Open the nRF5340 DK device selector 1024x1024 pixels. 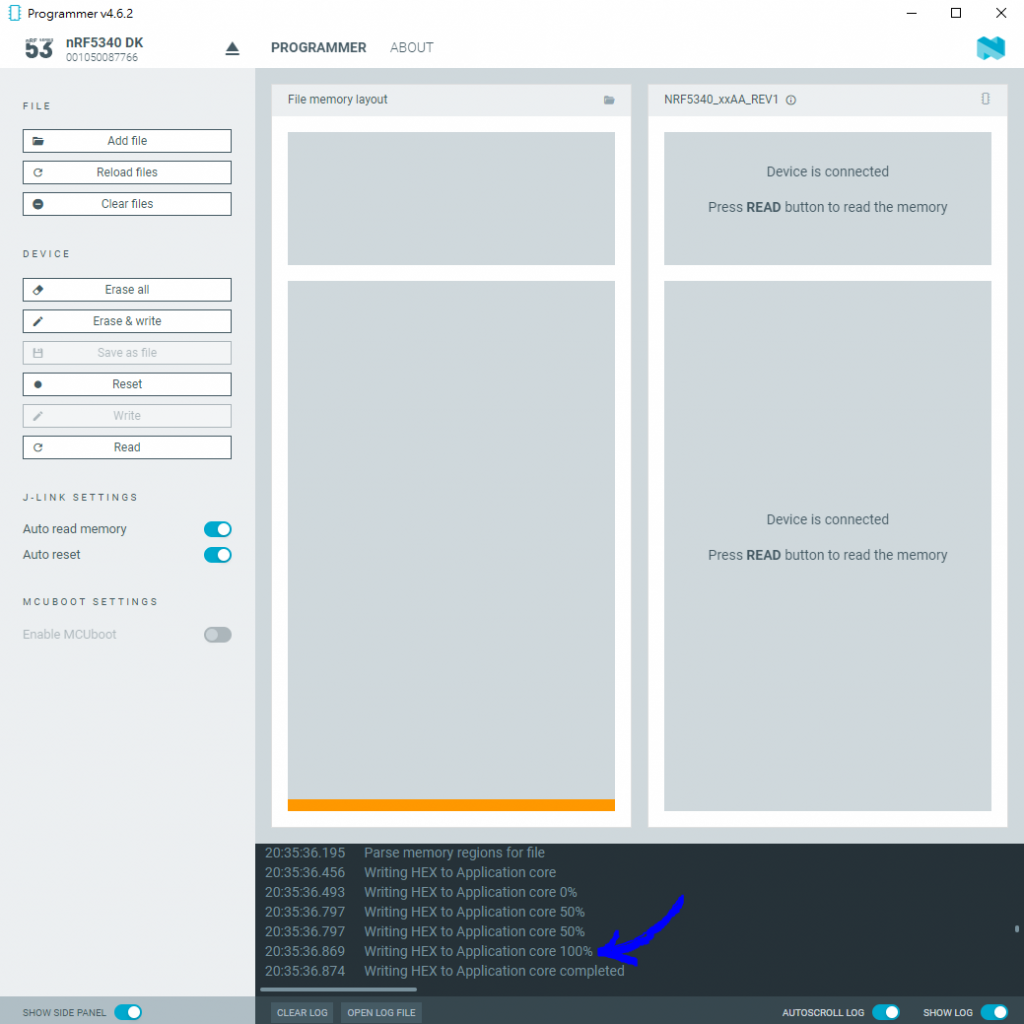pyautogui.click(x=127, y=49)
